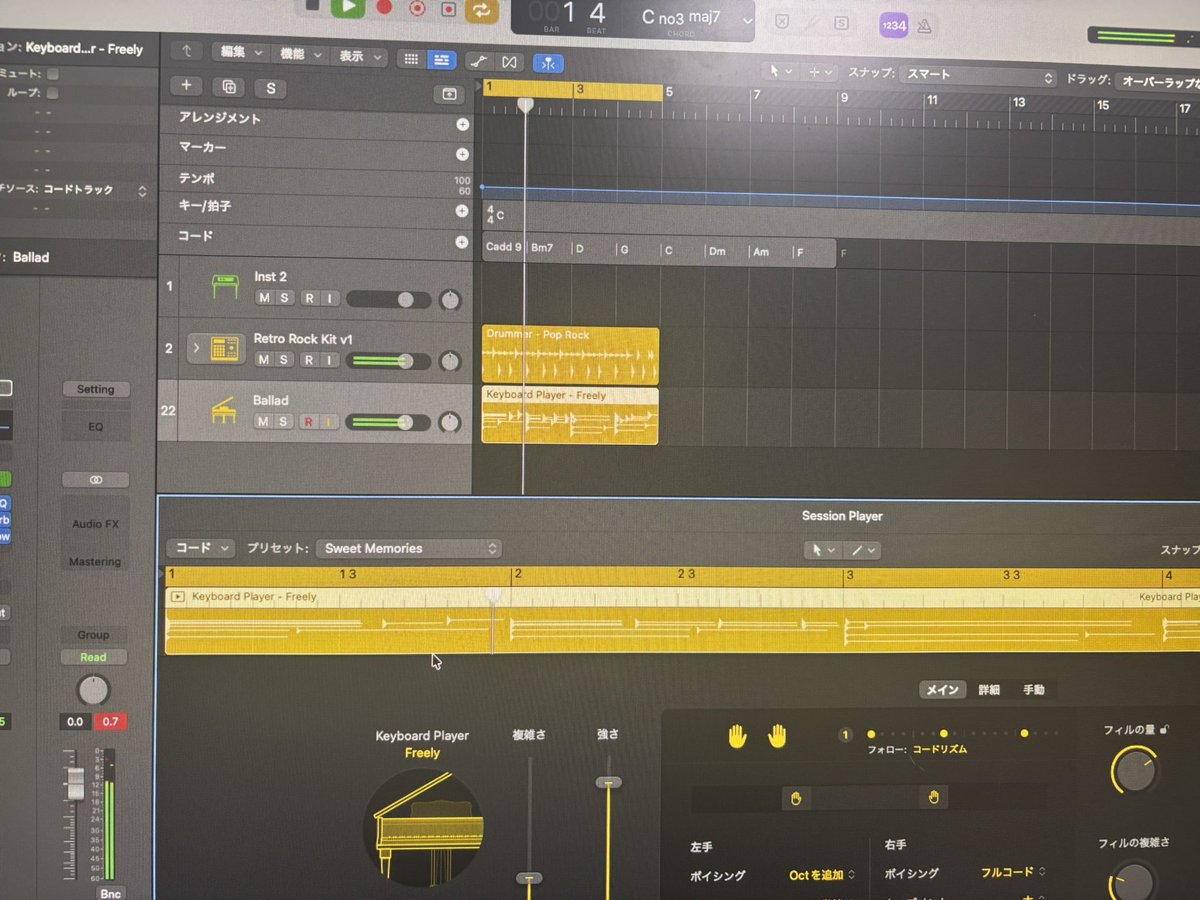This screenshot has width=1200, height=900.
Task: Click the duplicate track icon
Action: [x=229, y=87]
